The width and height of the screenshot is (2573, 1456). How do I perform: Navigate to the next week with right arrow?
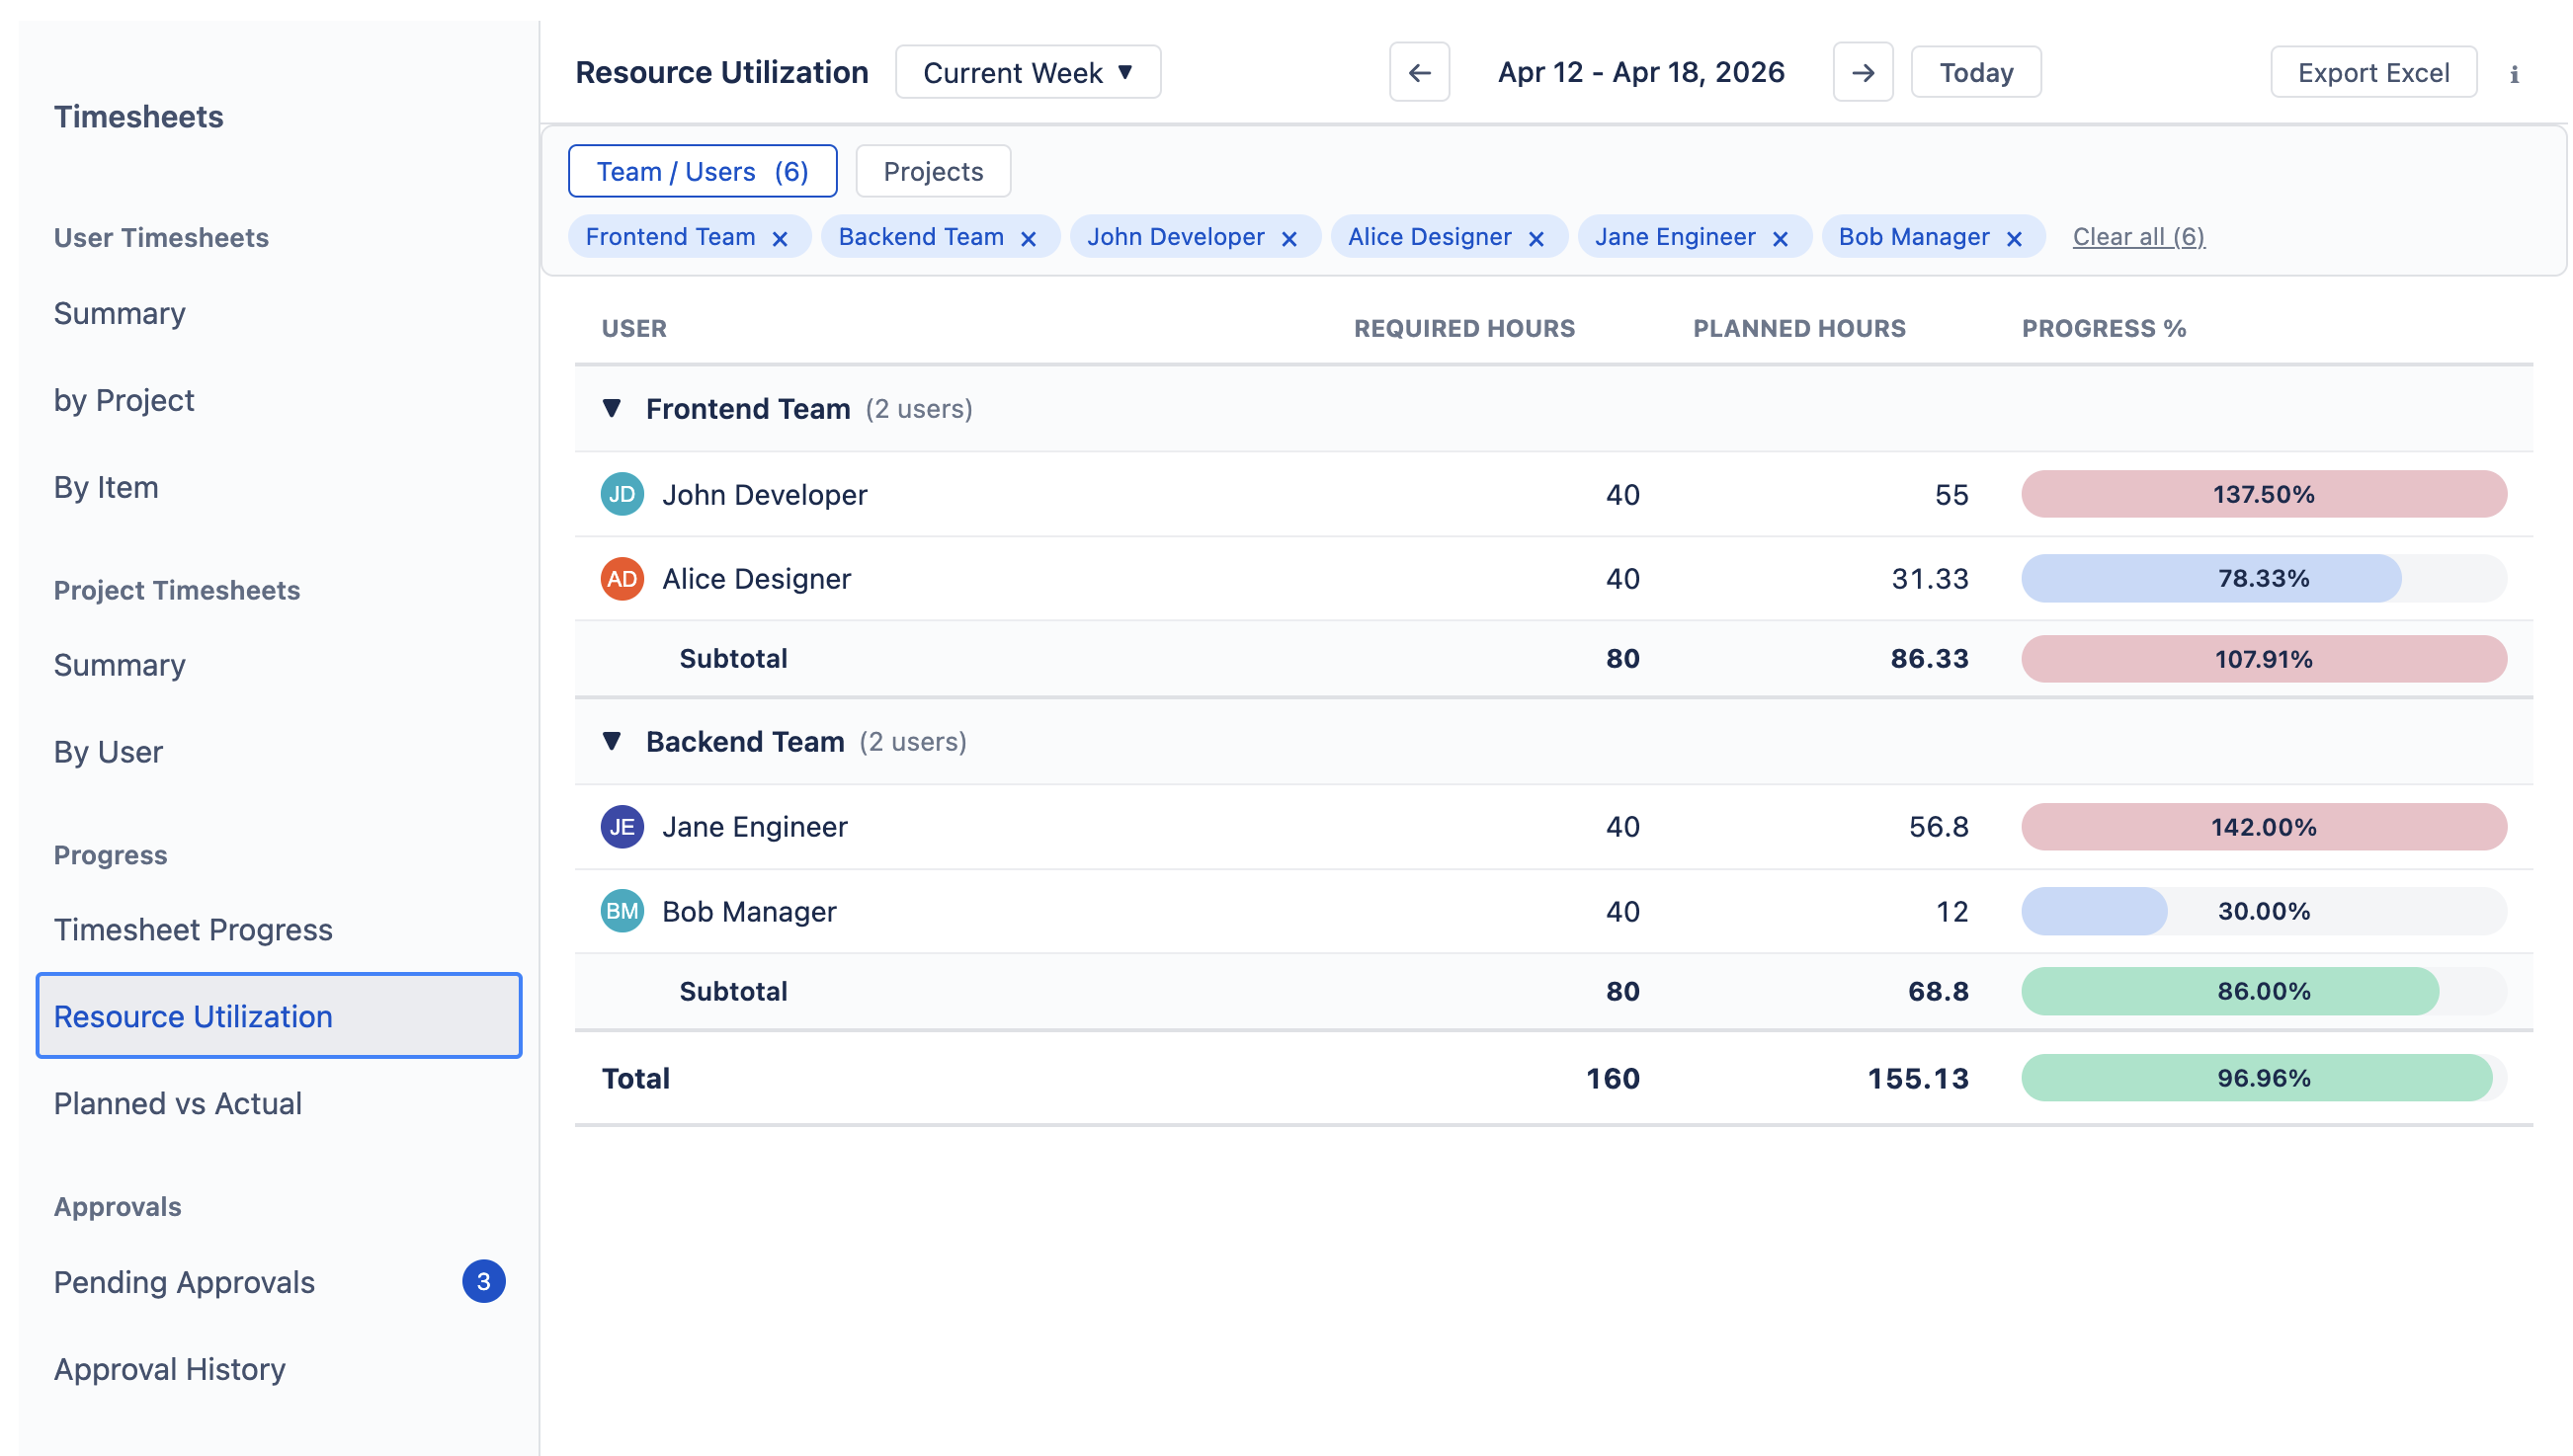(x=1863, y=72)
